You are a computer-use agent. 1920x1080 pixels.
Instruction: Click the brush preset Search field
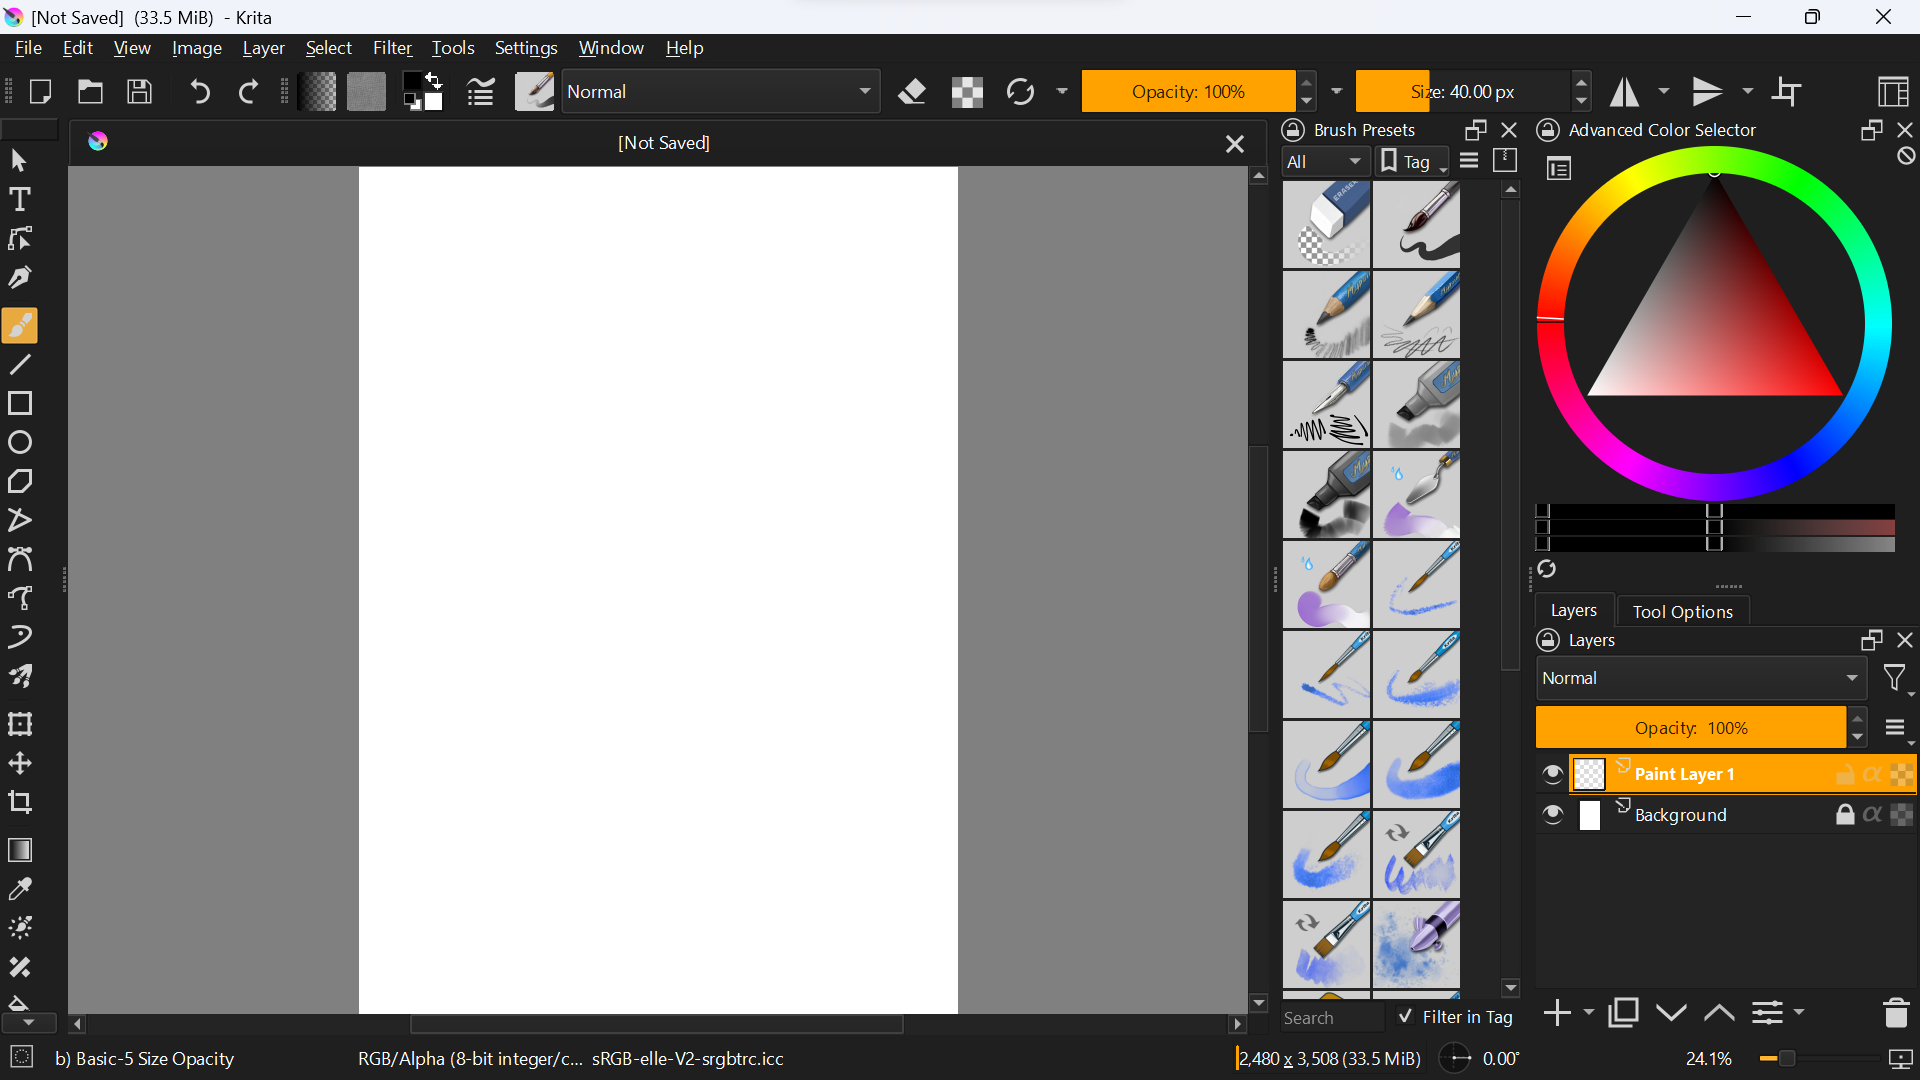pos(1330,1018)
